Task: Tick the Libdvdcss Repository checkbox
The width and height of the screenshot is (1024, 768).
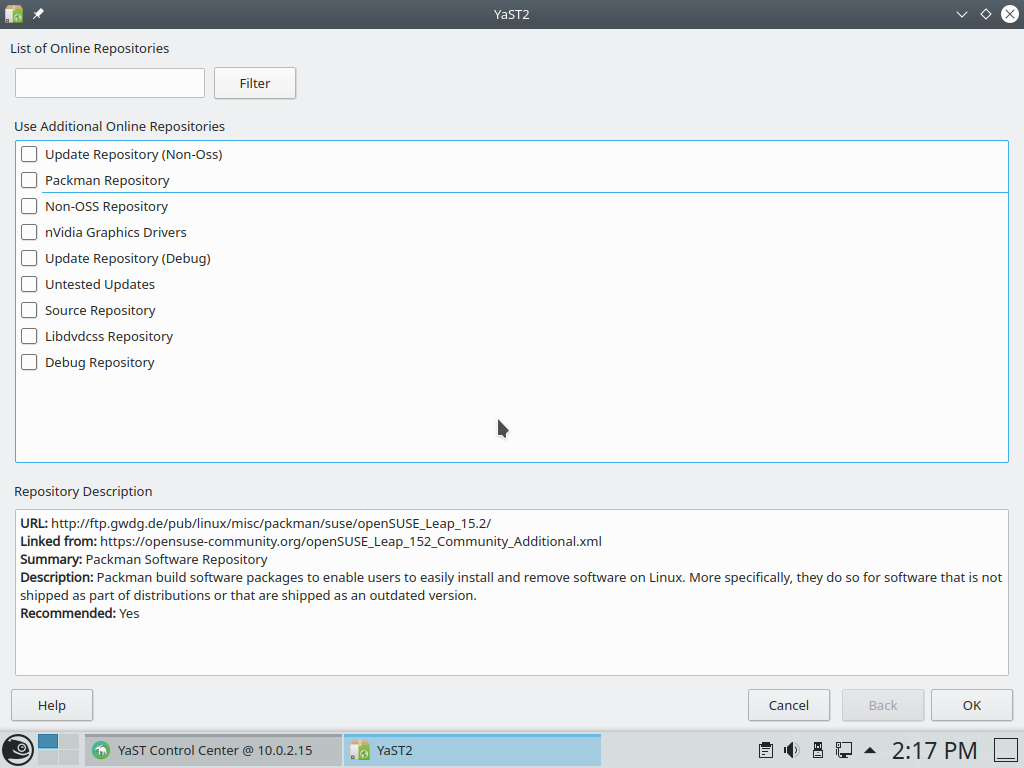Action: tap(29, 336)
